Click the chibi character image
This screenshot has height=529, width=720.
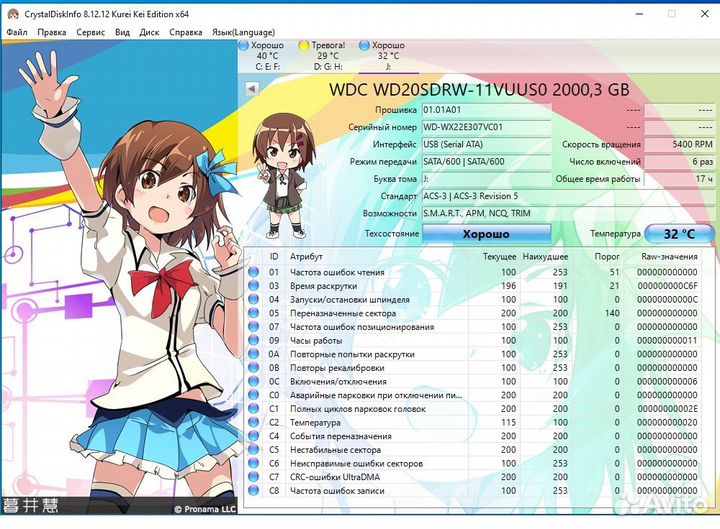pos(284,177)
